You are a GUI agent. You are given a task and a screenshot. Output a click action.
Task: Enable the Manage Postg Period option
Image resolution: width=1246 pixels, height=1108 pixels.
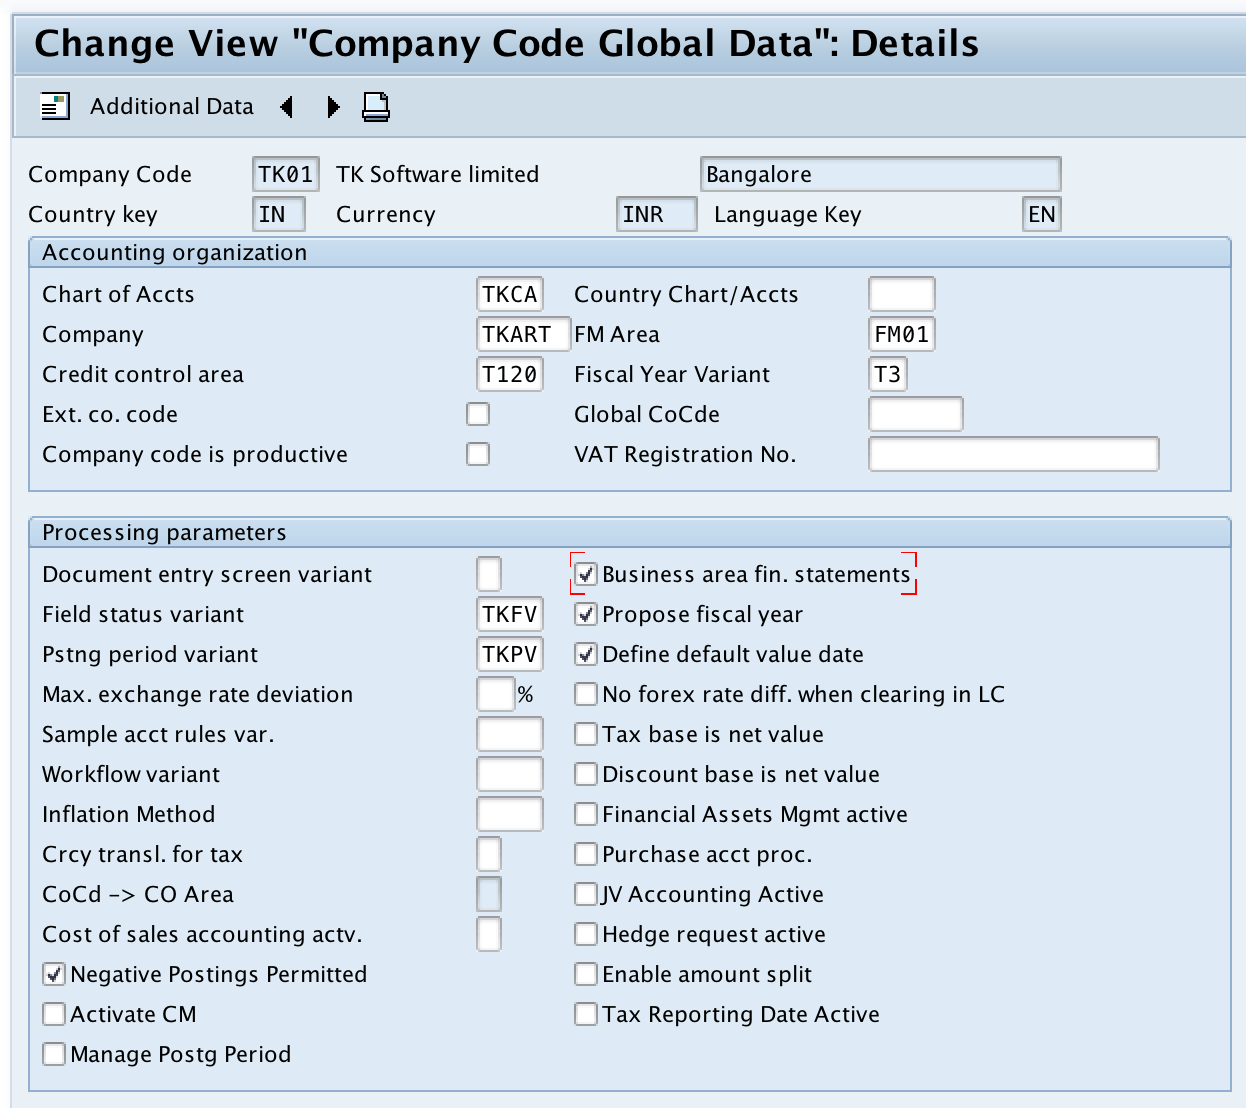pyautogui.click(x=53, y=1053)
